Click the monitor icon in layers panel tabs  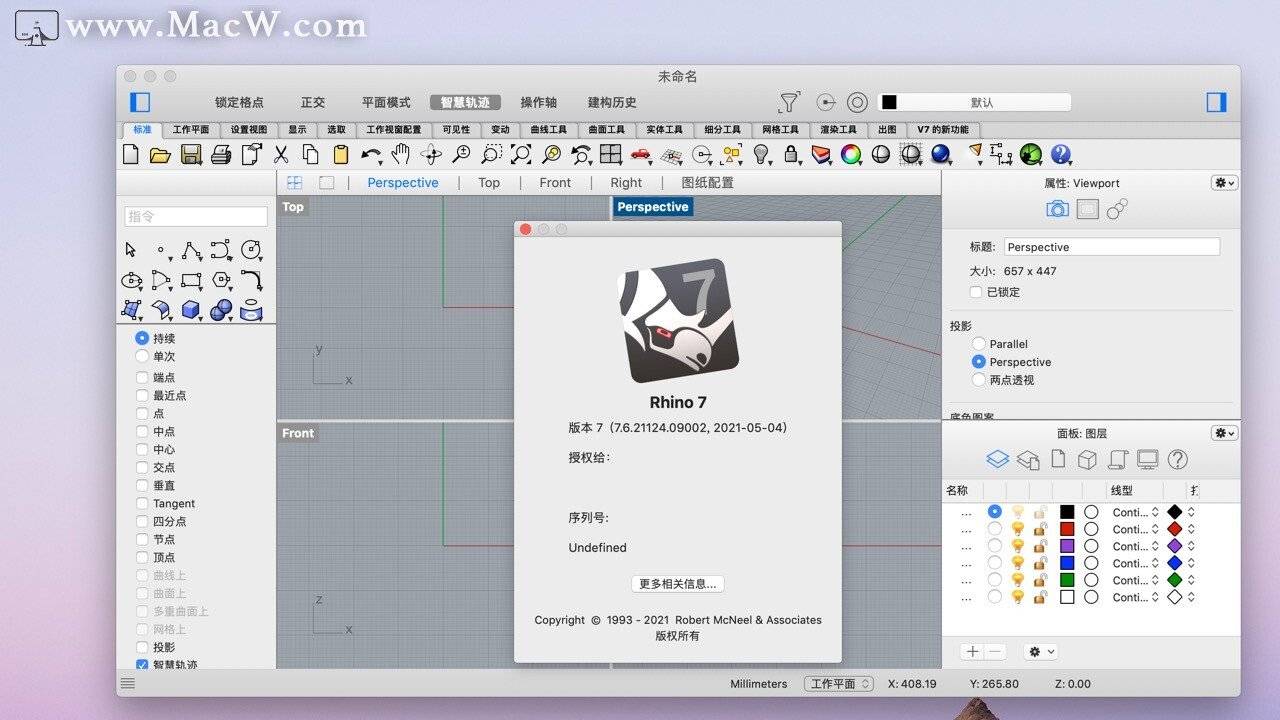tap(1147, 459)
